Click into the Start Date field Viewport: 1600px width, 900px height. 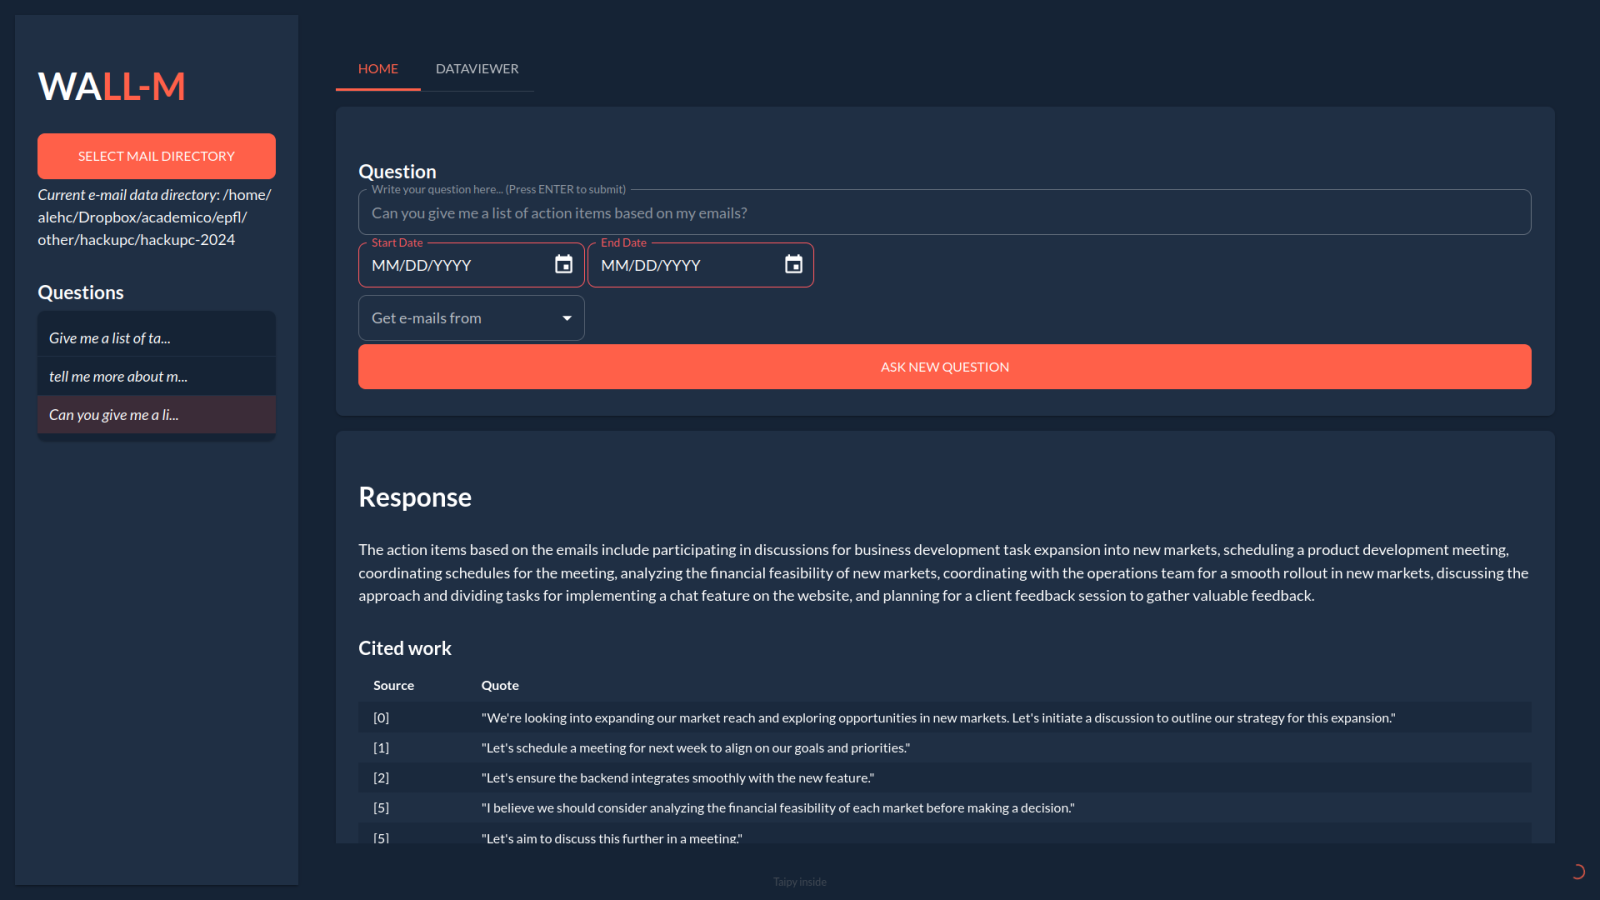click(455, 266)
